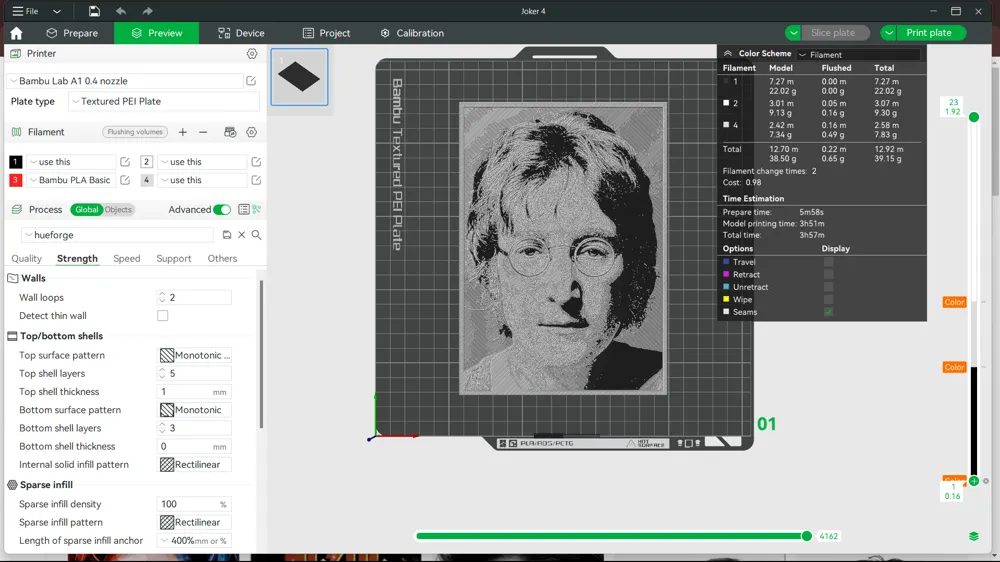Open Support settings tab
This screenshot has width=1000, height=562.
(x=173, y=258)
